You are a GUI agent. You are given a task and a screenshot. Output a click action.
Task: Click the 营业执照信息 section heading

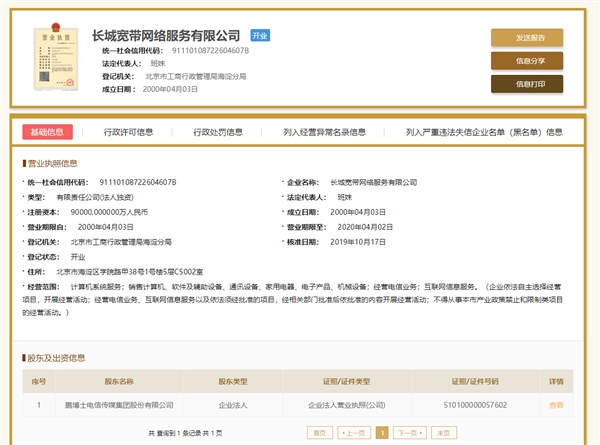(52, 163)
